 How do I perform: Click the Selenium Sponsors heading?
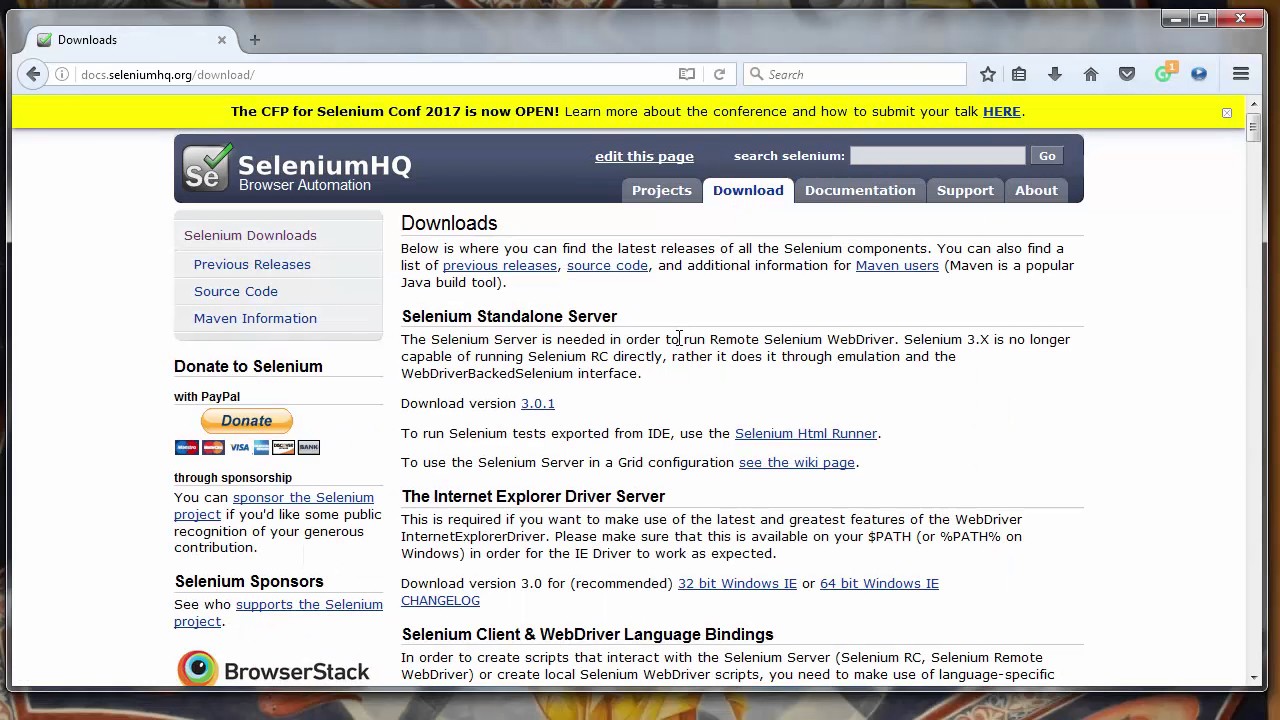pos(249,581)
